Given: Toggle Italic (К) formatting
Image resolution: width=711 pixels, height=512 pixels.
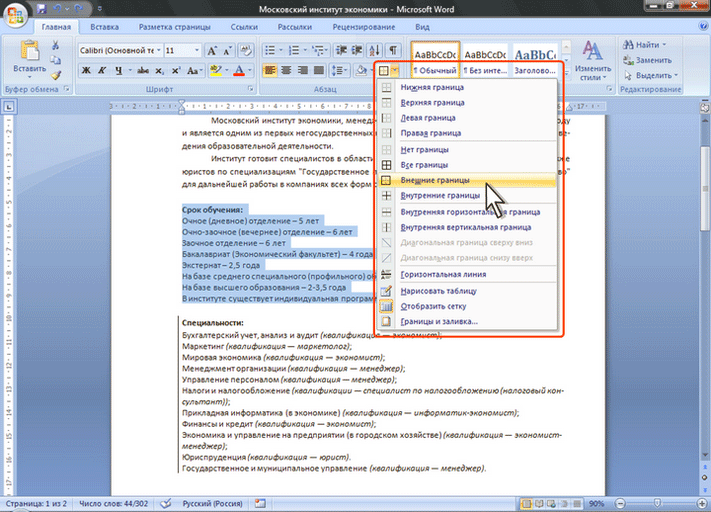Looking at the screenshot, I should tap(102, 71).
